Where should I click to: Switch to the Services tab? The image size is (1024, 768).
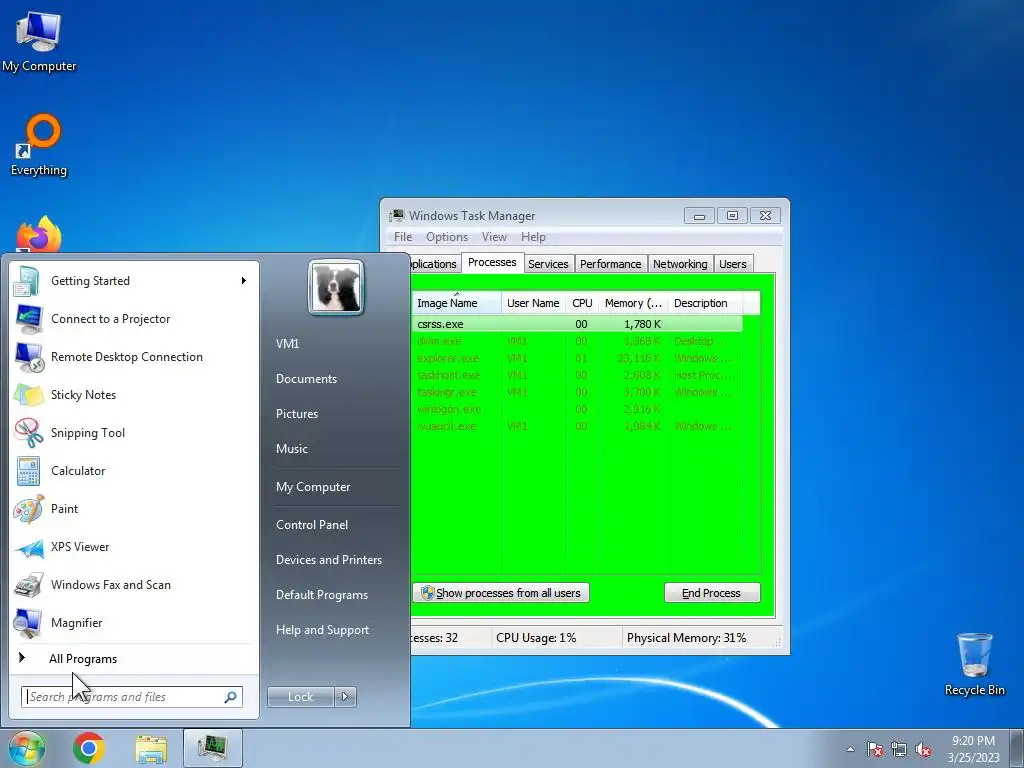point(548,264)
